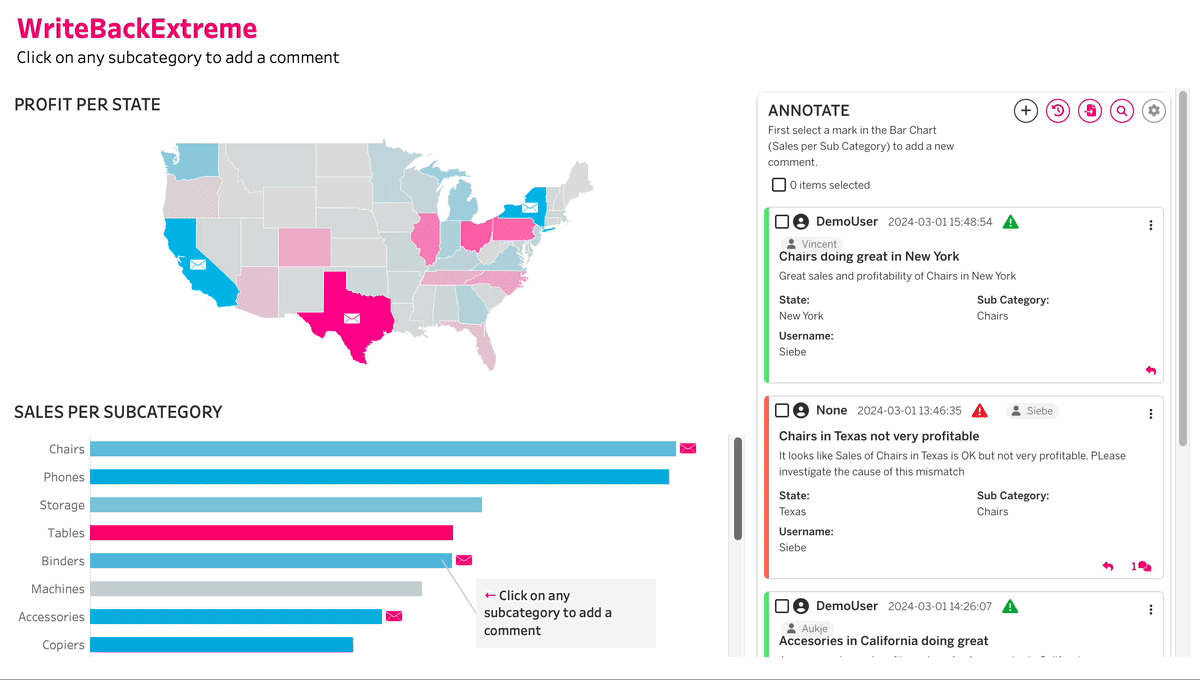
Task: Toggle the '0 items selected' checkbox
Action: tap(777, 184)
